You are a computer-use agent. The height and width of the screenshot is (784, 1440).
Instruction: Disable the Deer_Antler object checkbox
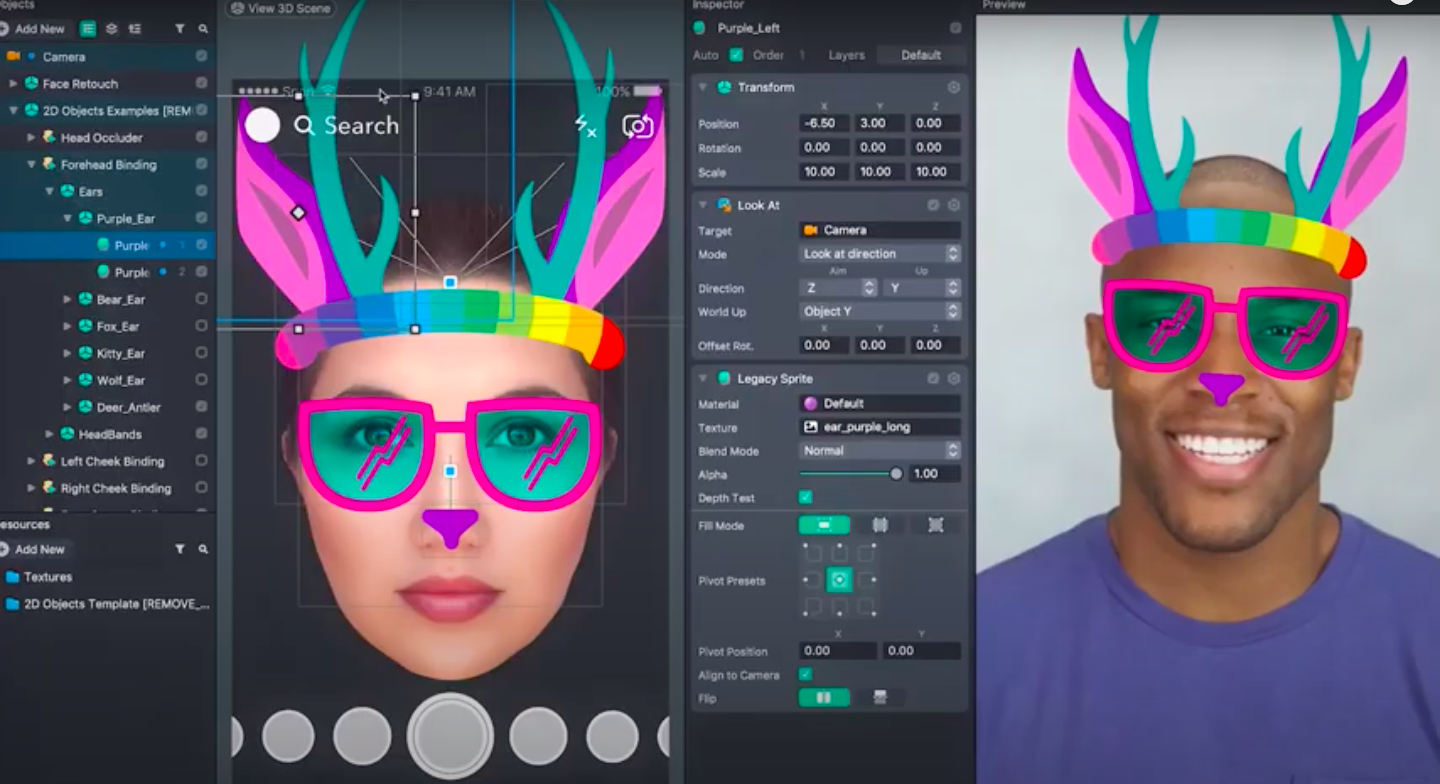202,407
